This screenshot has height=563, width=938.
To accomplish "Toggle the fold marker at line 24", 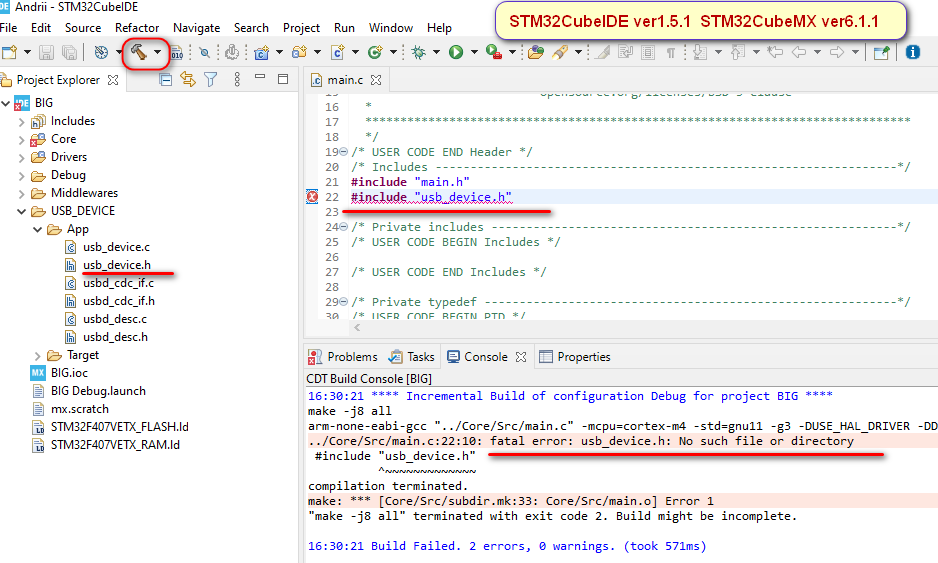I will [x=343, y=227].
